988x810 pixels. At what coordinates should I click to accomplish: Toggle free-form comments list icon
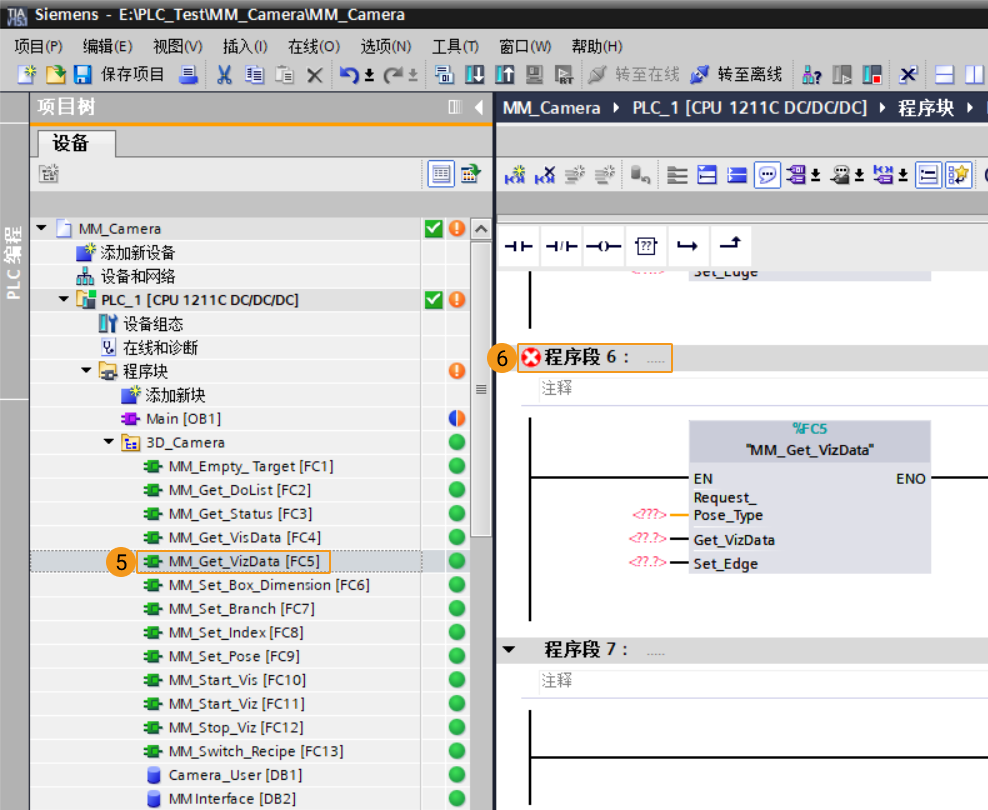929,175
